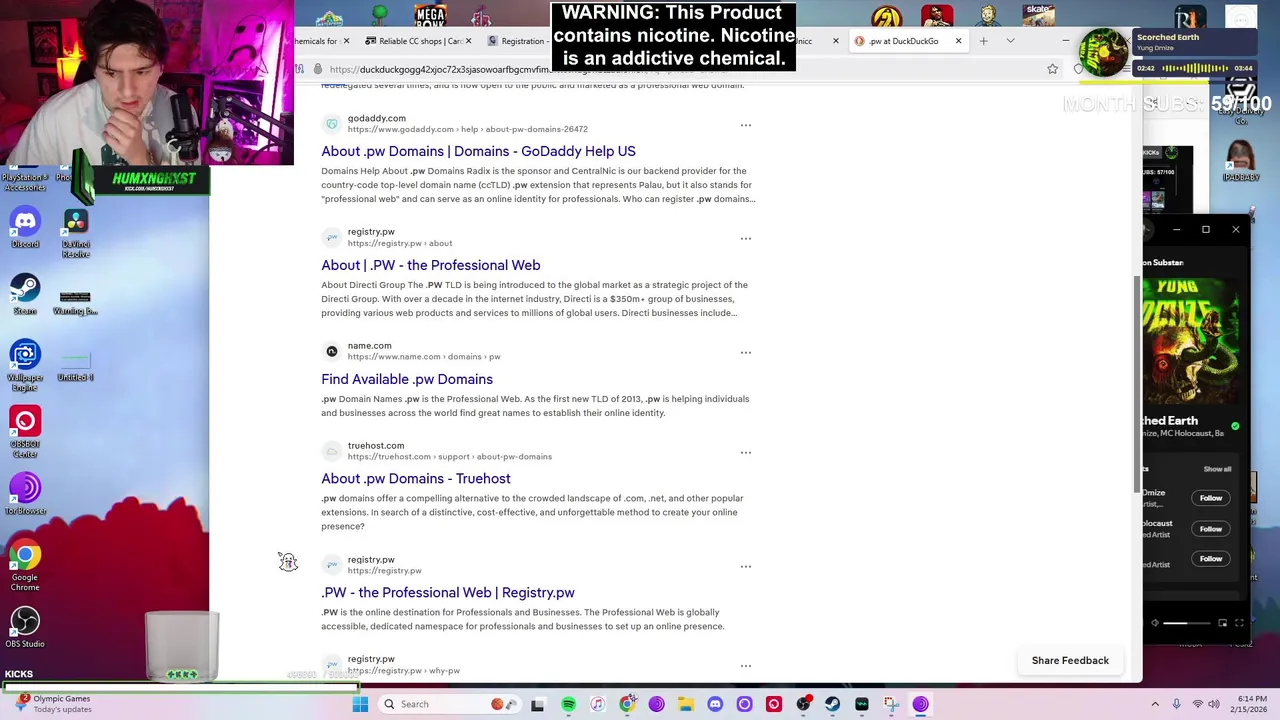Click the microphone system tray icon
The height and width of the screenshot is (720, 1280).
point(1176,704)
